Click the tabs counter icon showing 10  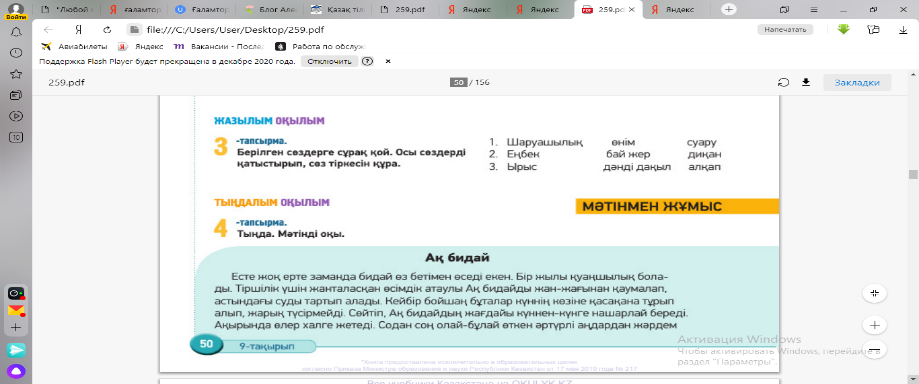point(16,137)
